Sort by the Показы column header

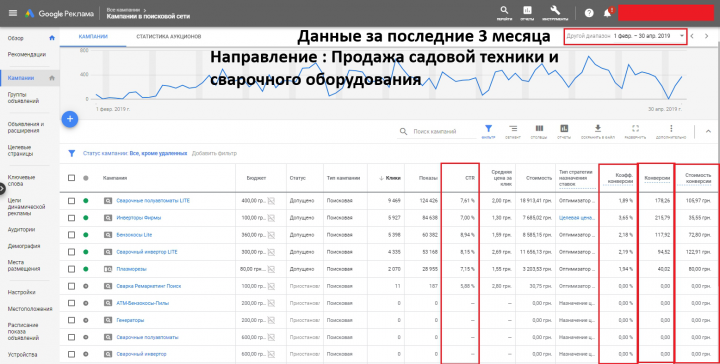428,178
